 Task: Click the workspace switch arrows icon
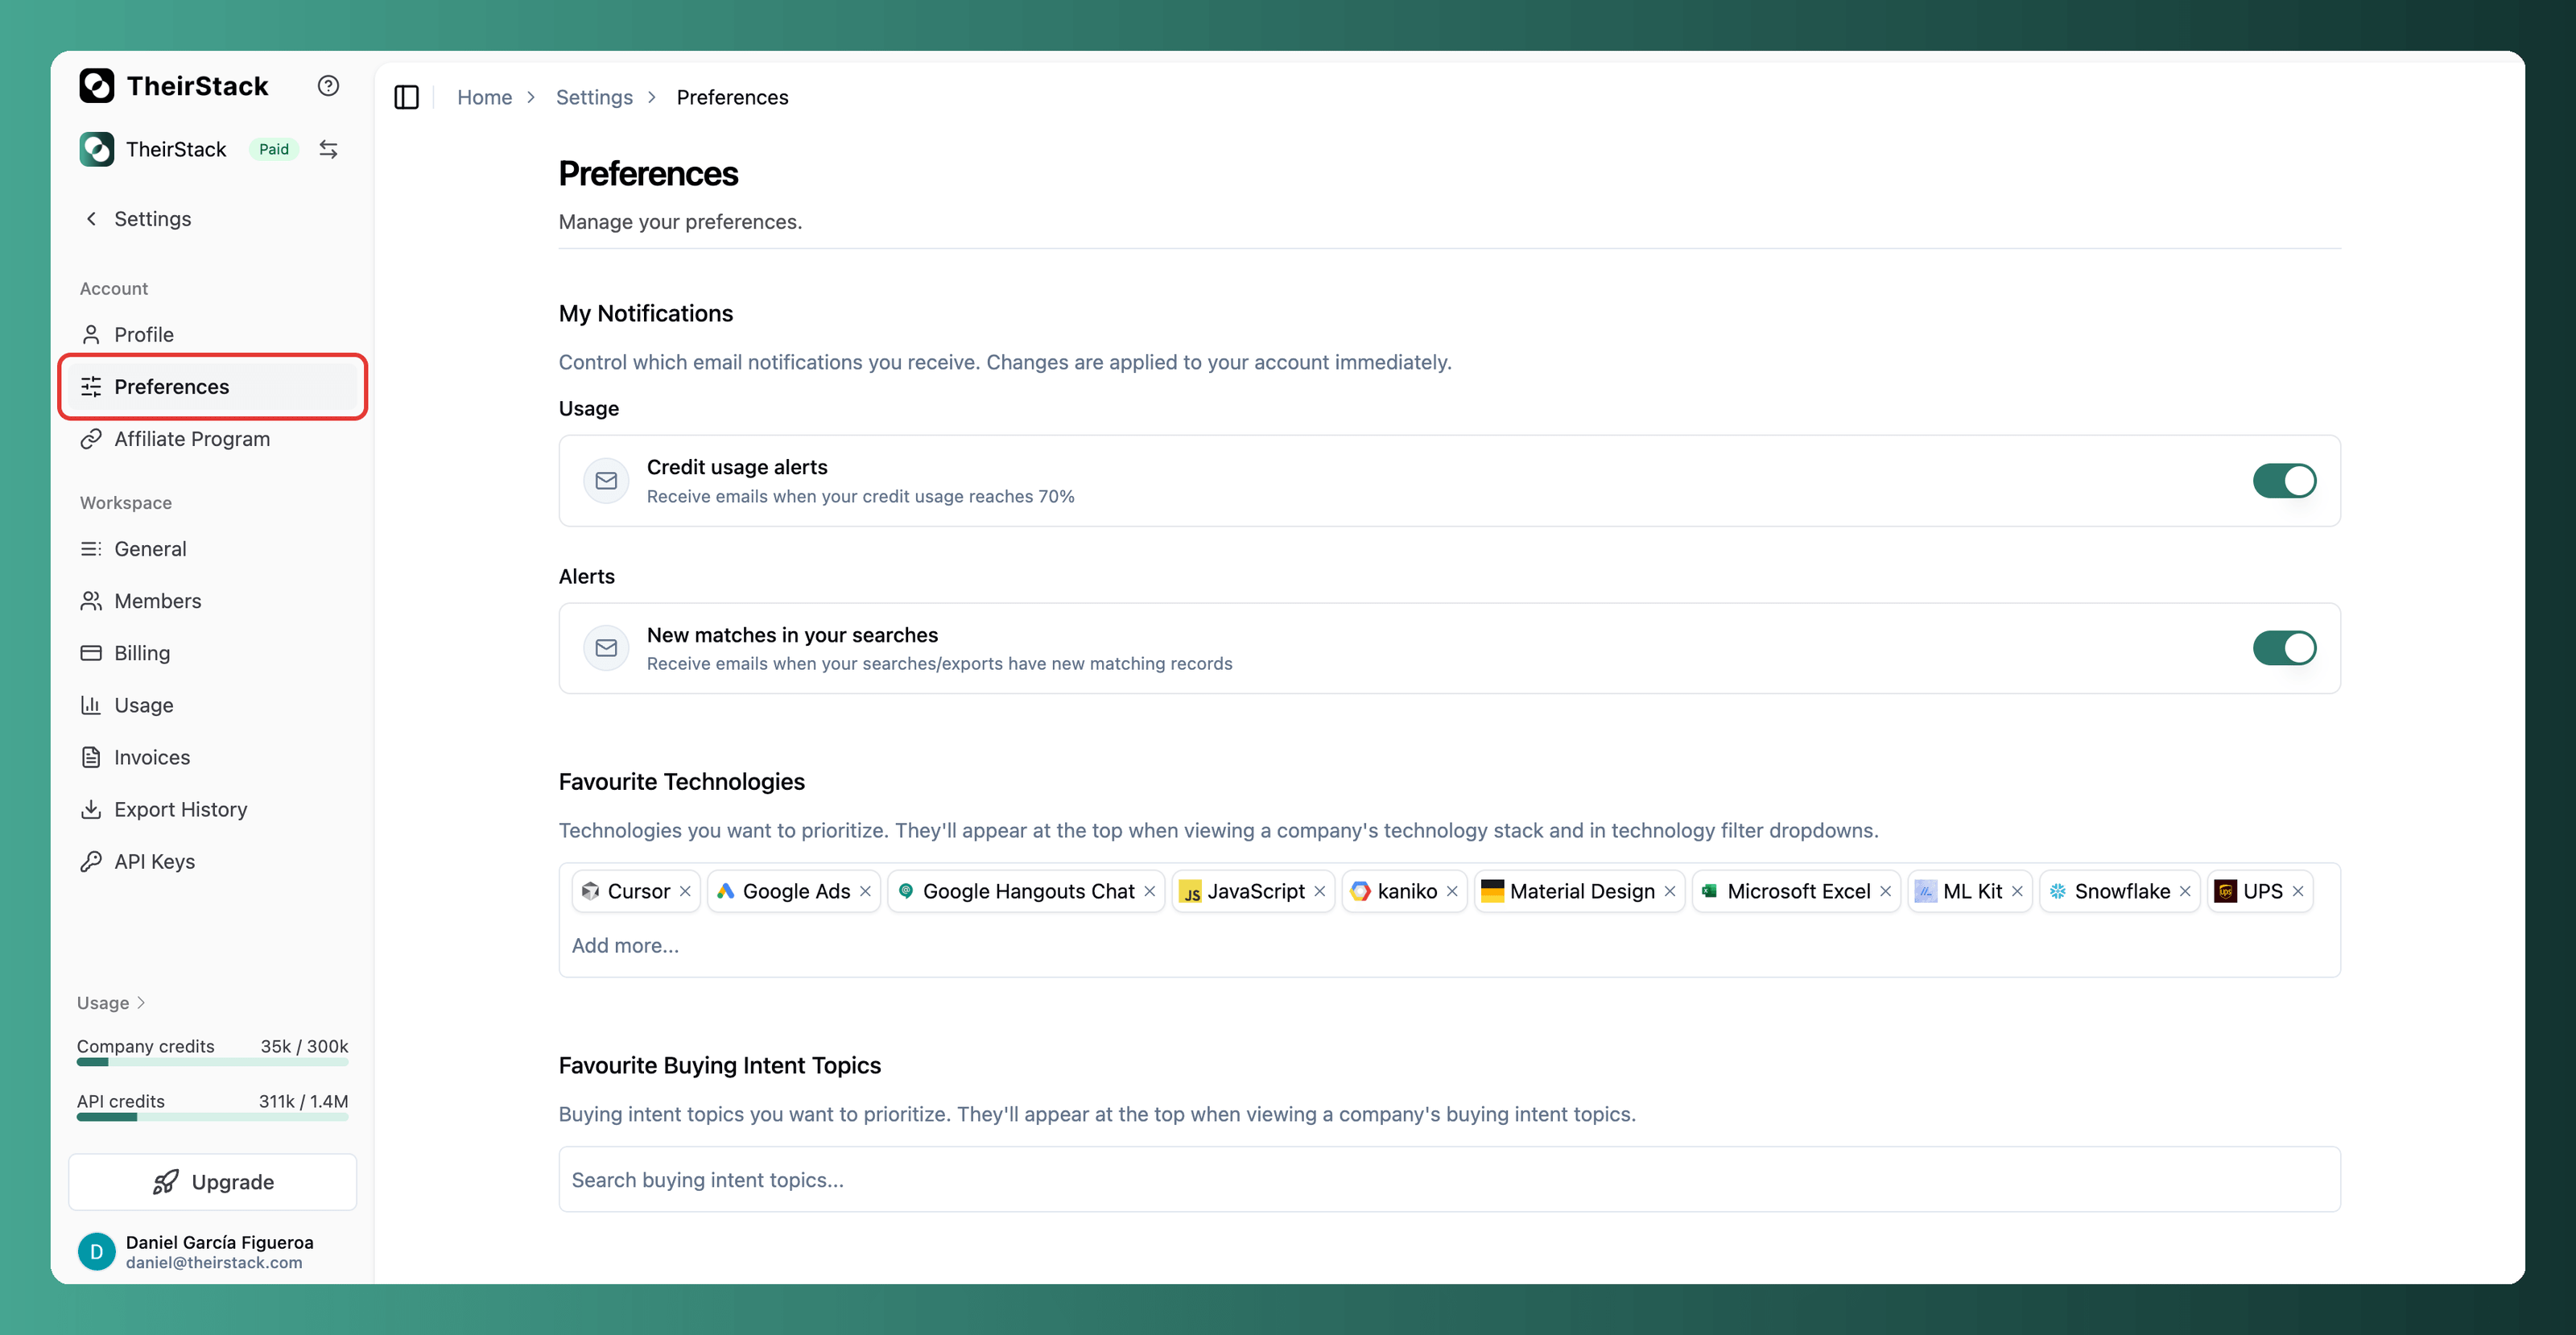[x=328, y=149]
